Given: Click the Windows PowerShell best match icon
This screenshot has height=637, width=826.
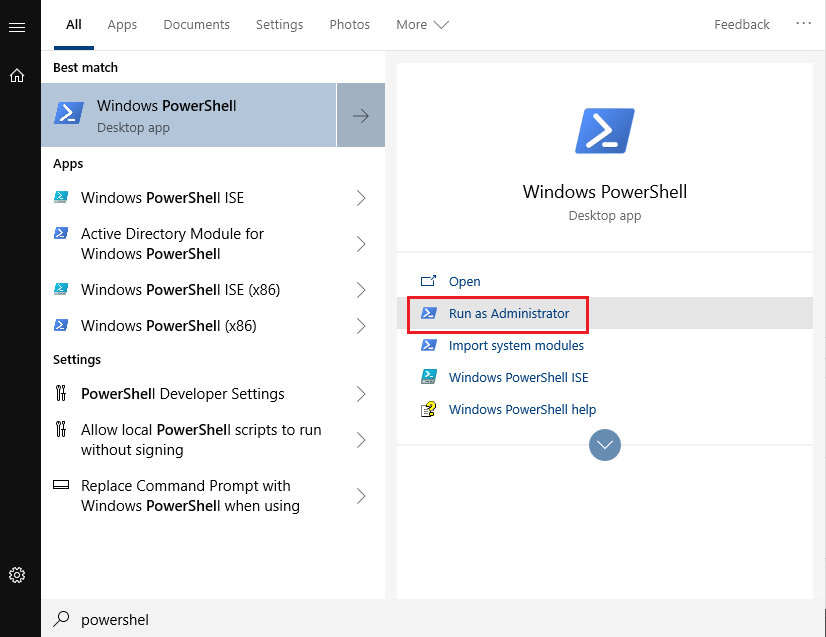Looking at the screenshot, I should 69,113.
